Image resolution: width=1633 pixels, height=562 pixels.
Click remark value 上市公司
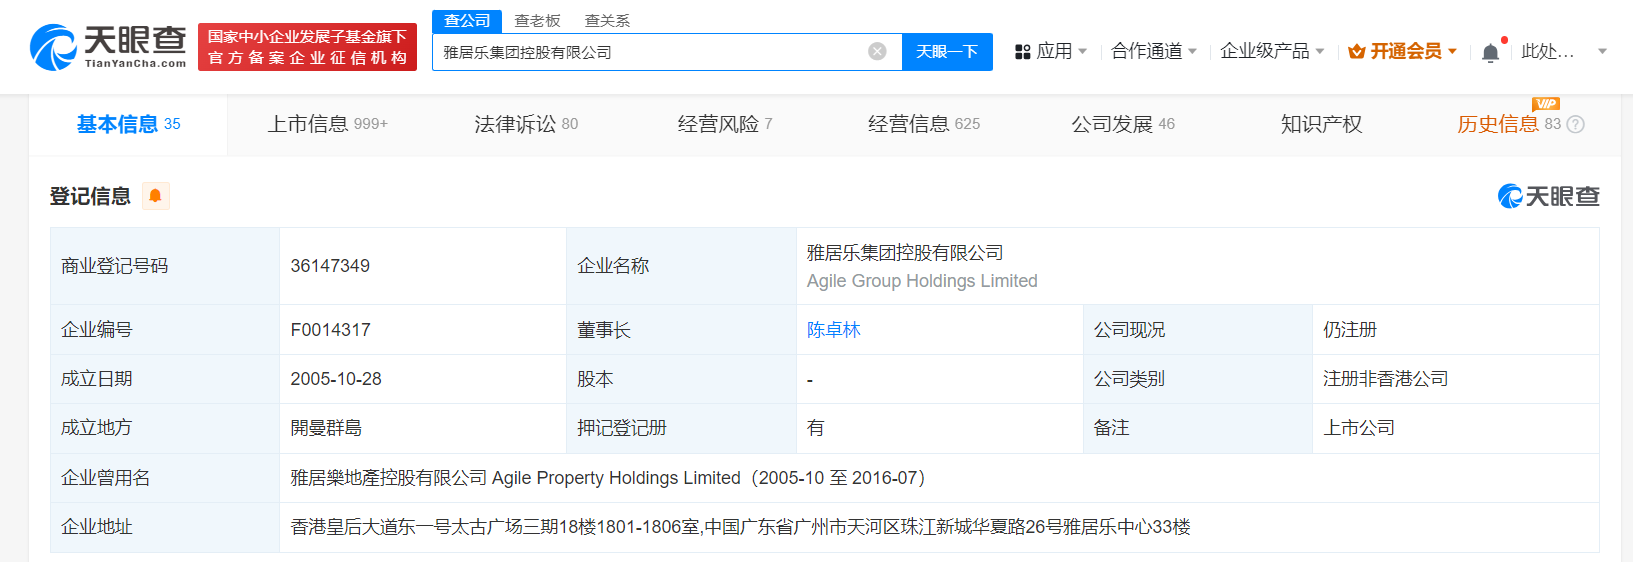coord(1359,428)
